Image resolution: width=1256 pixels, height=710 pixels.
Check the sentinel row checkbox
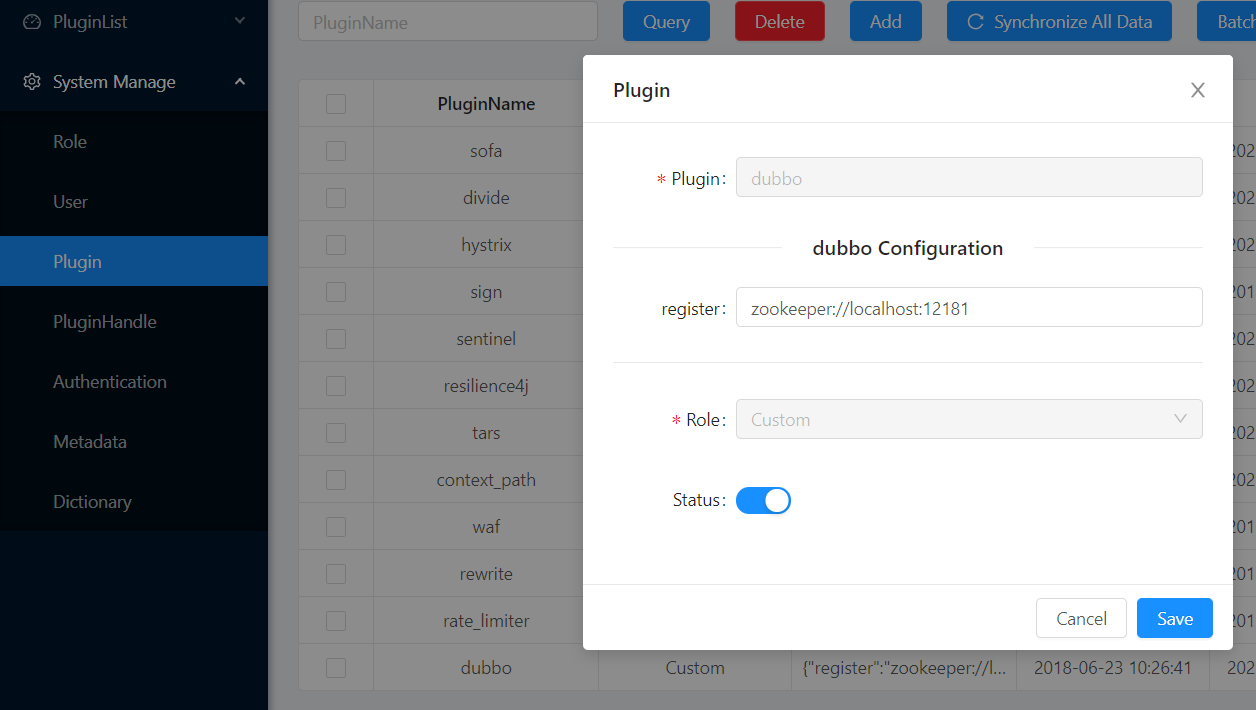coord(336,339)
